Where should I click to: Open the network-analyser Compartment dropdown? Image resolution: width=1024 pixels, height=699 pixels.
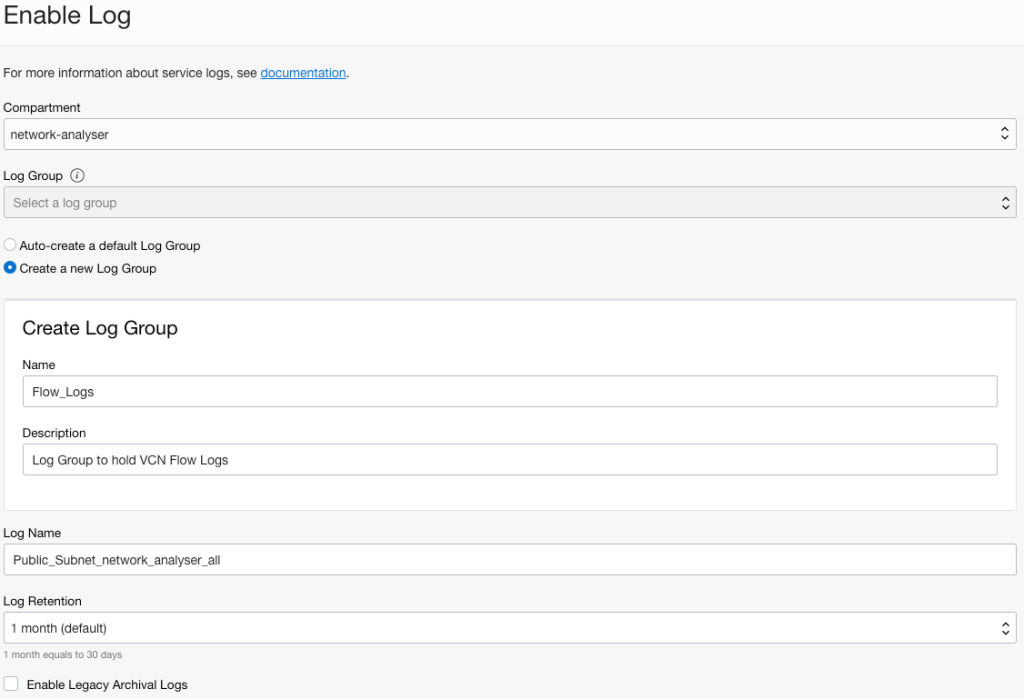[x=500, y=134]
